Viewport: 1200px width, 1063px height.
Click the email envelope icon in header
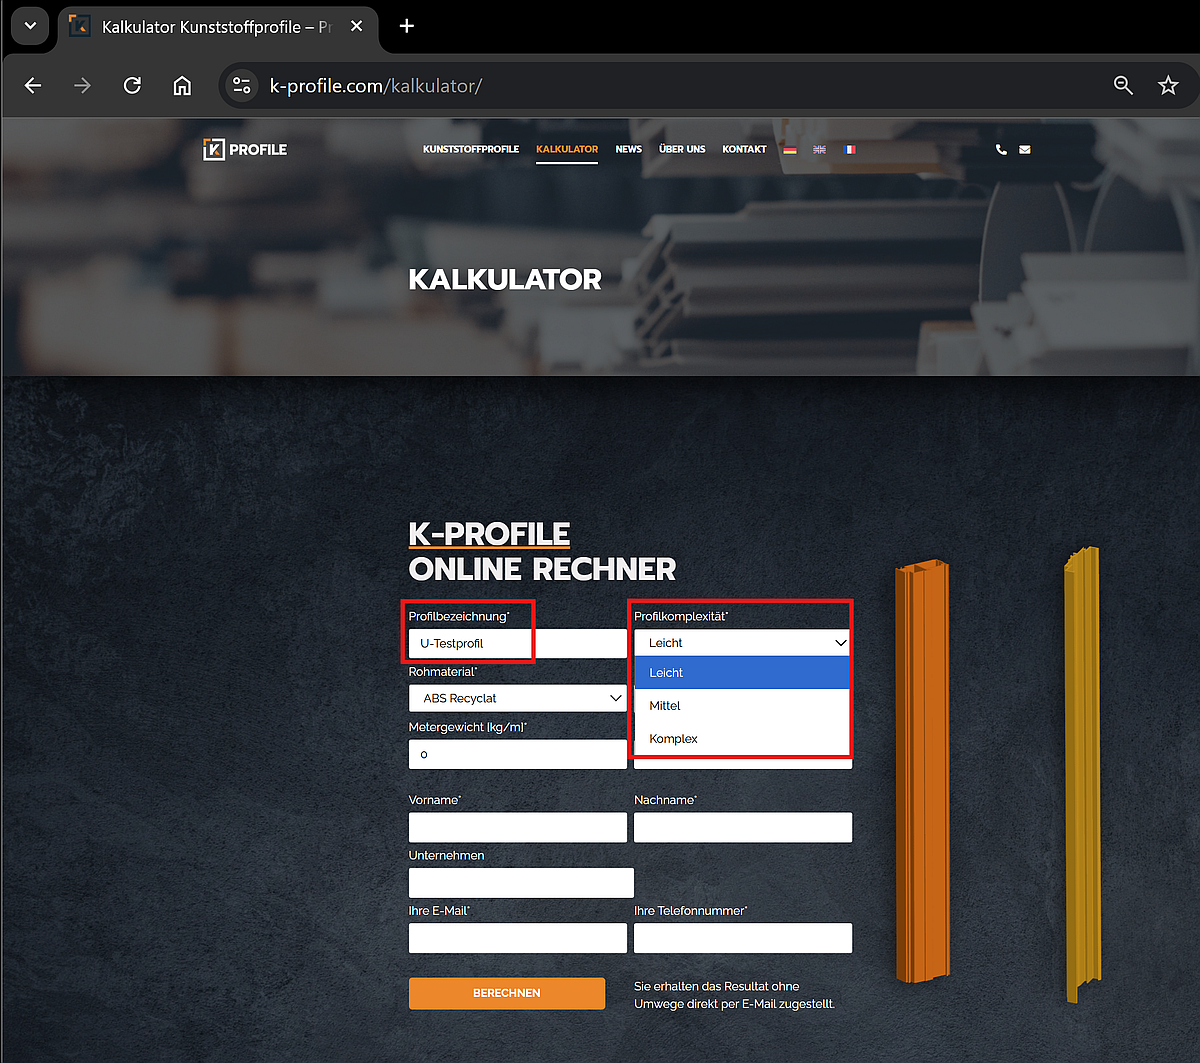(x=1025, y=150)
